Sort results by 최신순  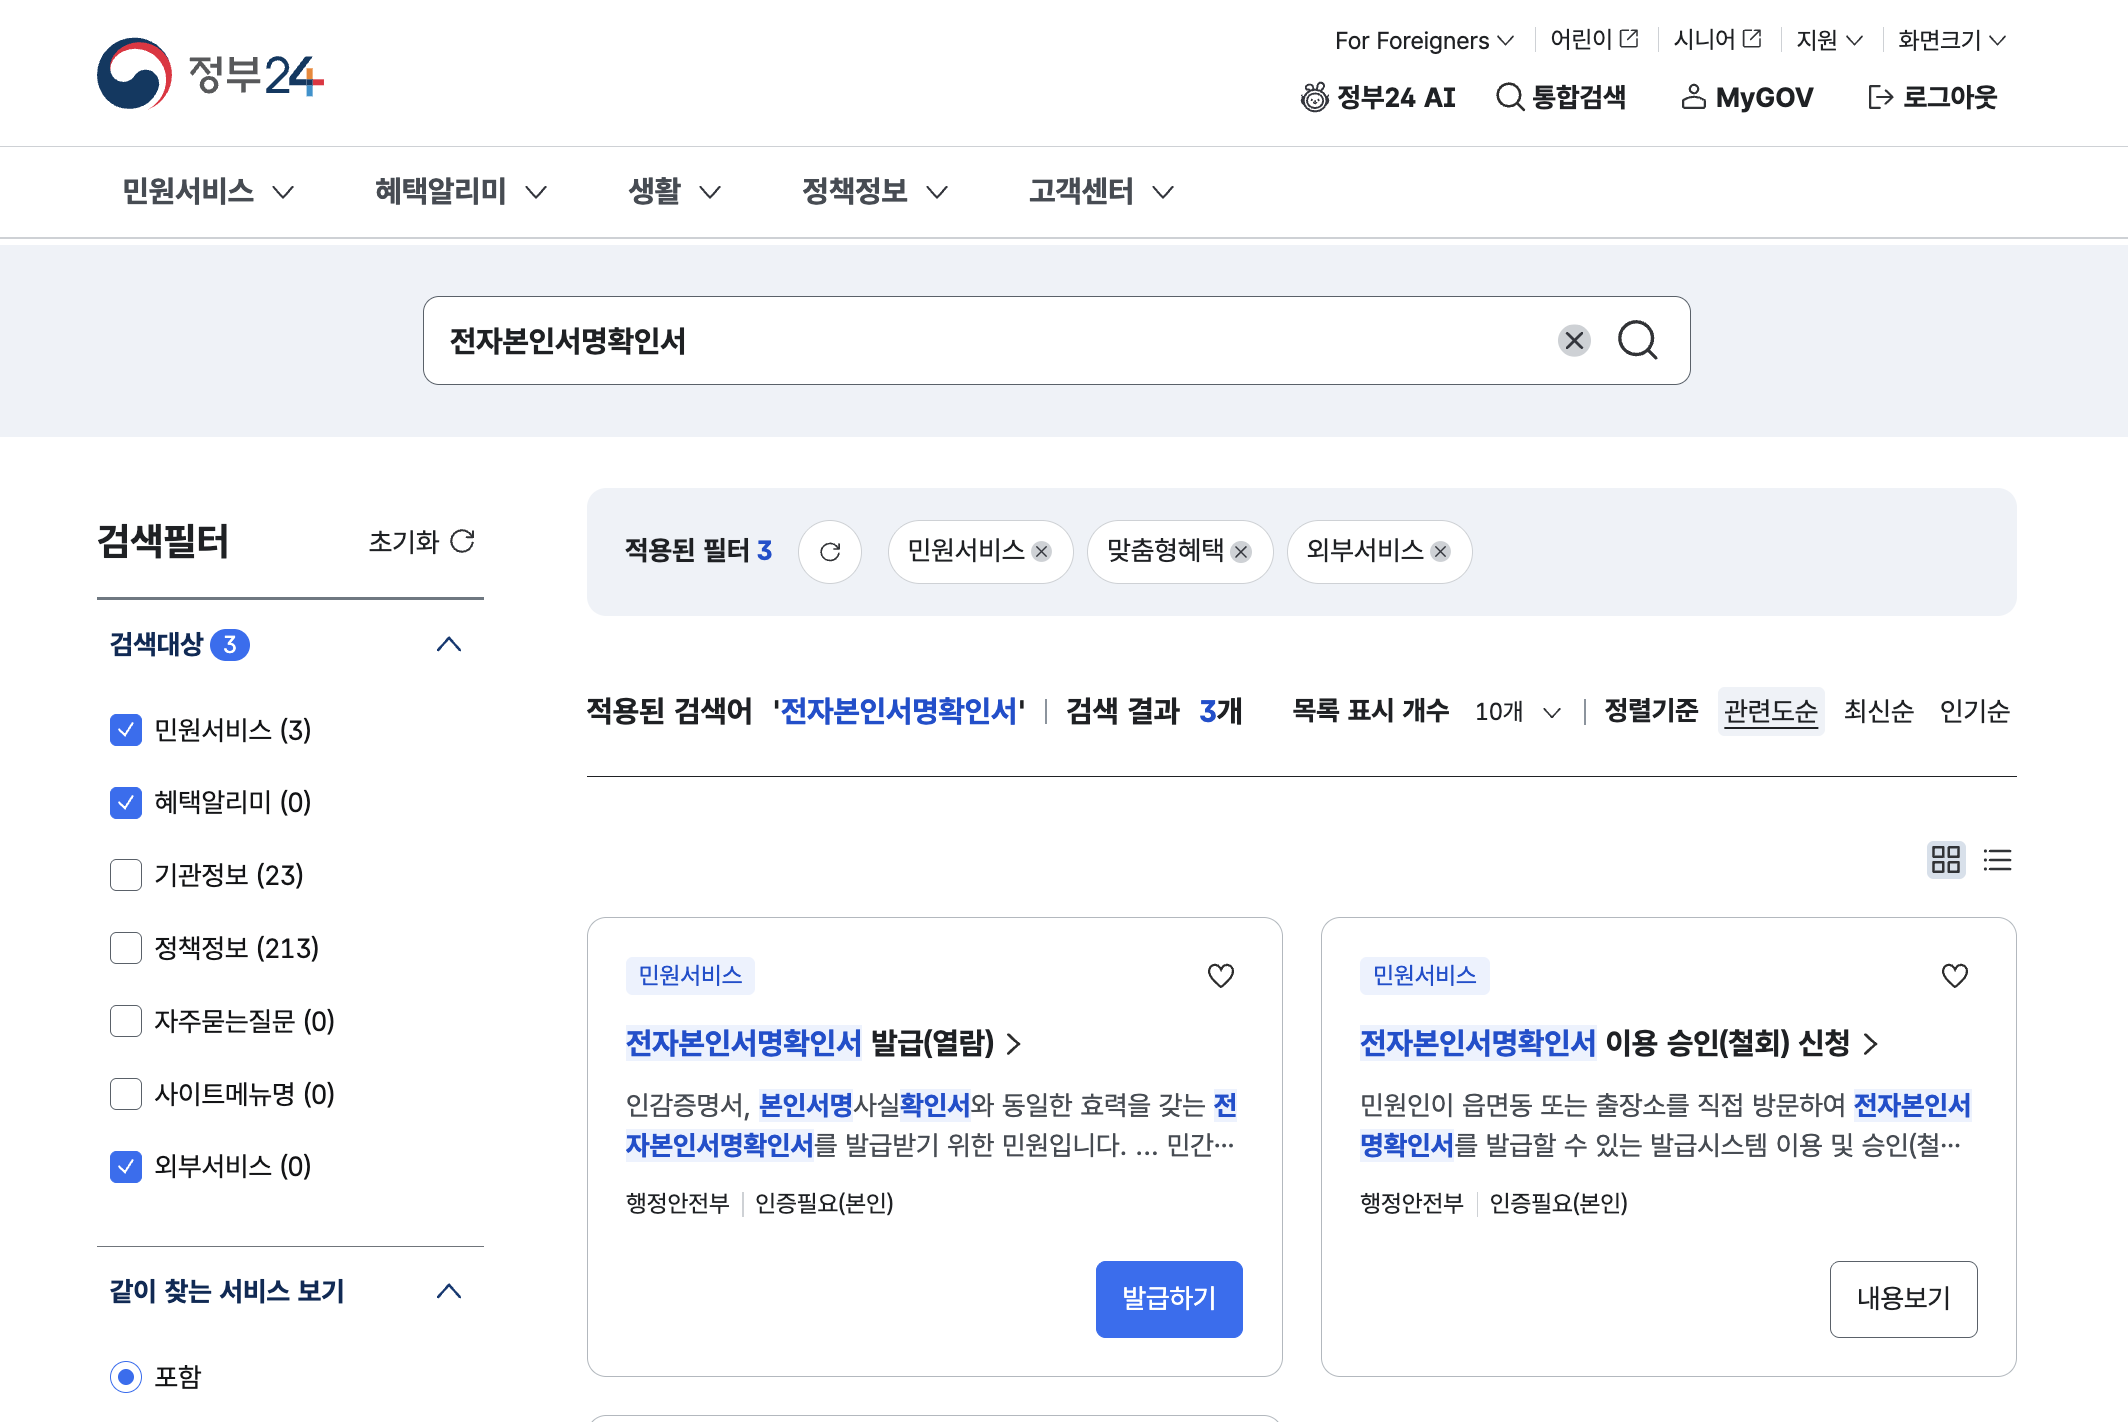point(1878,711)
